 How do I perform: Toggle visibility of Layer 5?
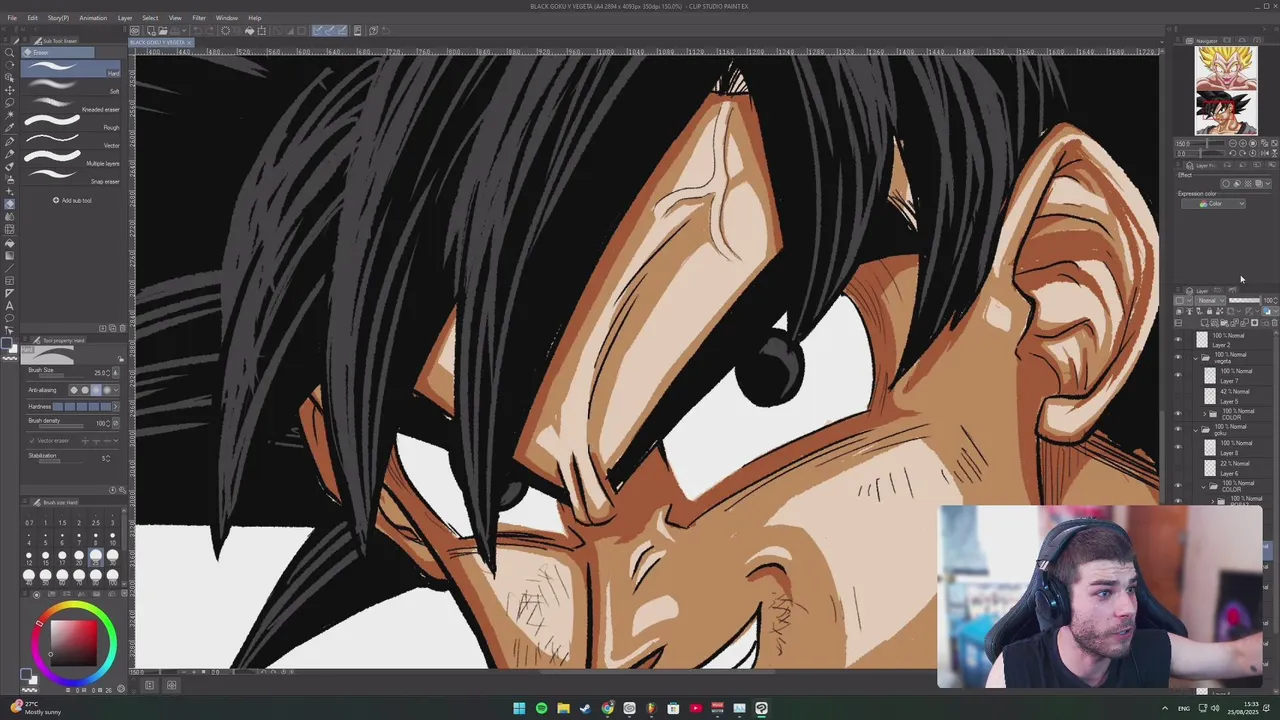pos(1178,395)
